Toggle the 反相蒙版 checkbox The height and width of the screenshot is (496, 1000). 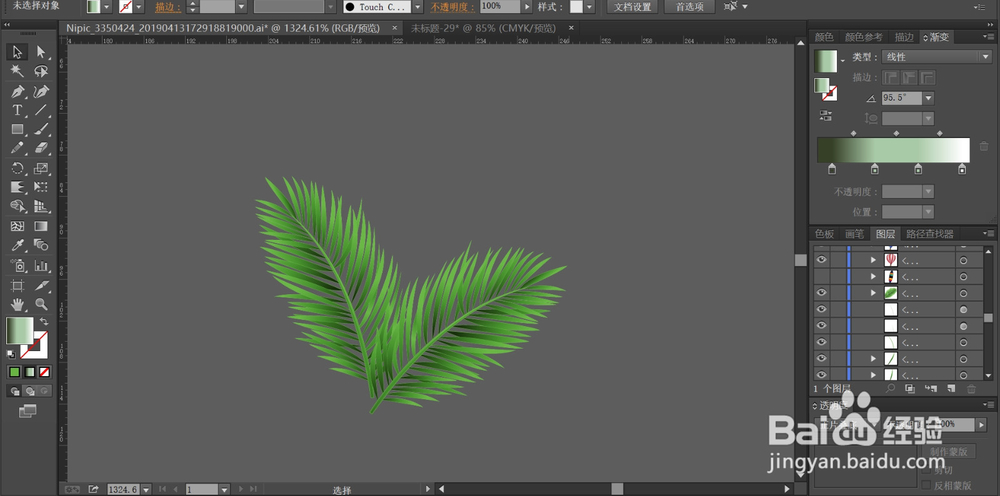click(926, 485)
